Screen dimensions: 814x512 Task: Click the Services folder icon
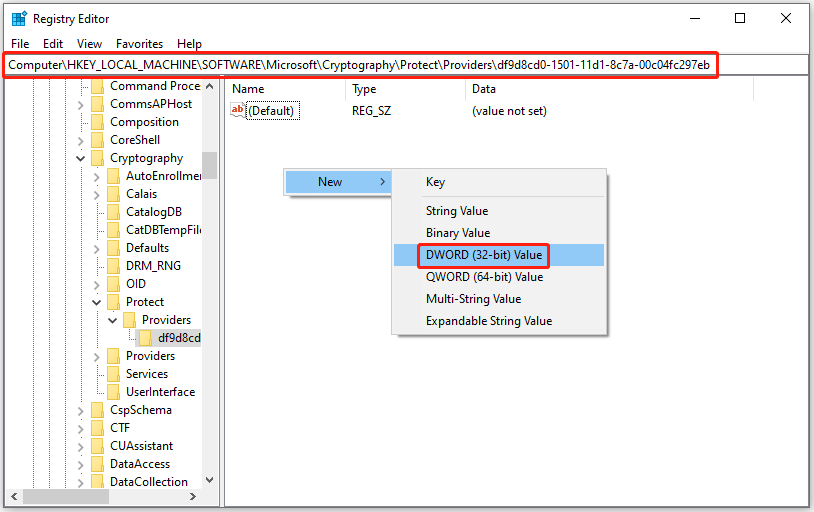pos(113,374)
